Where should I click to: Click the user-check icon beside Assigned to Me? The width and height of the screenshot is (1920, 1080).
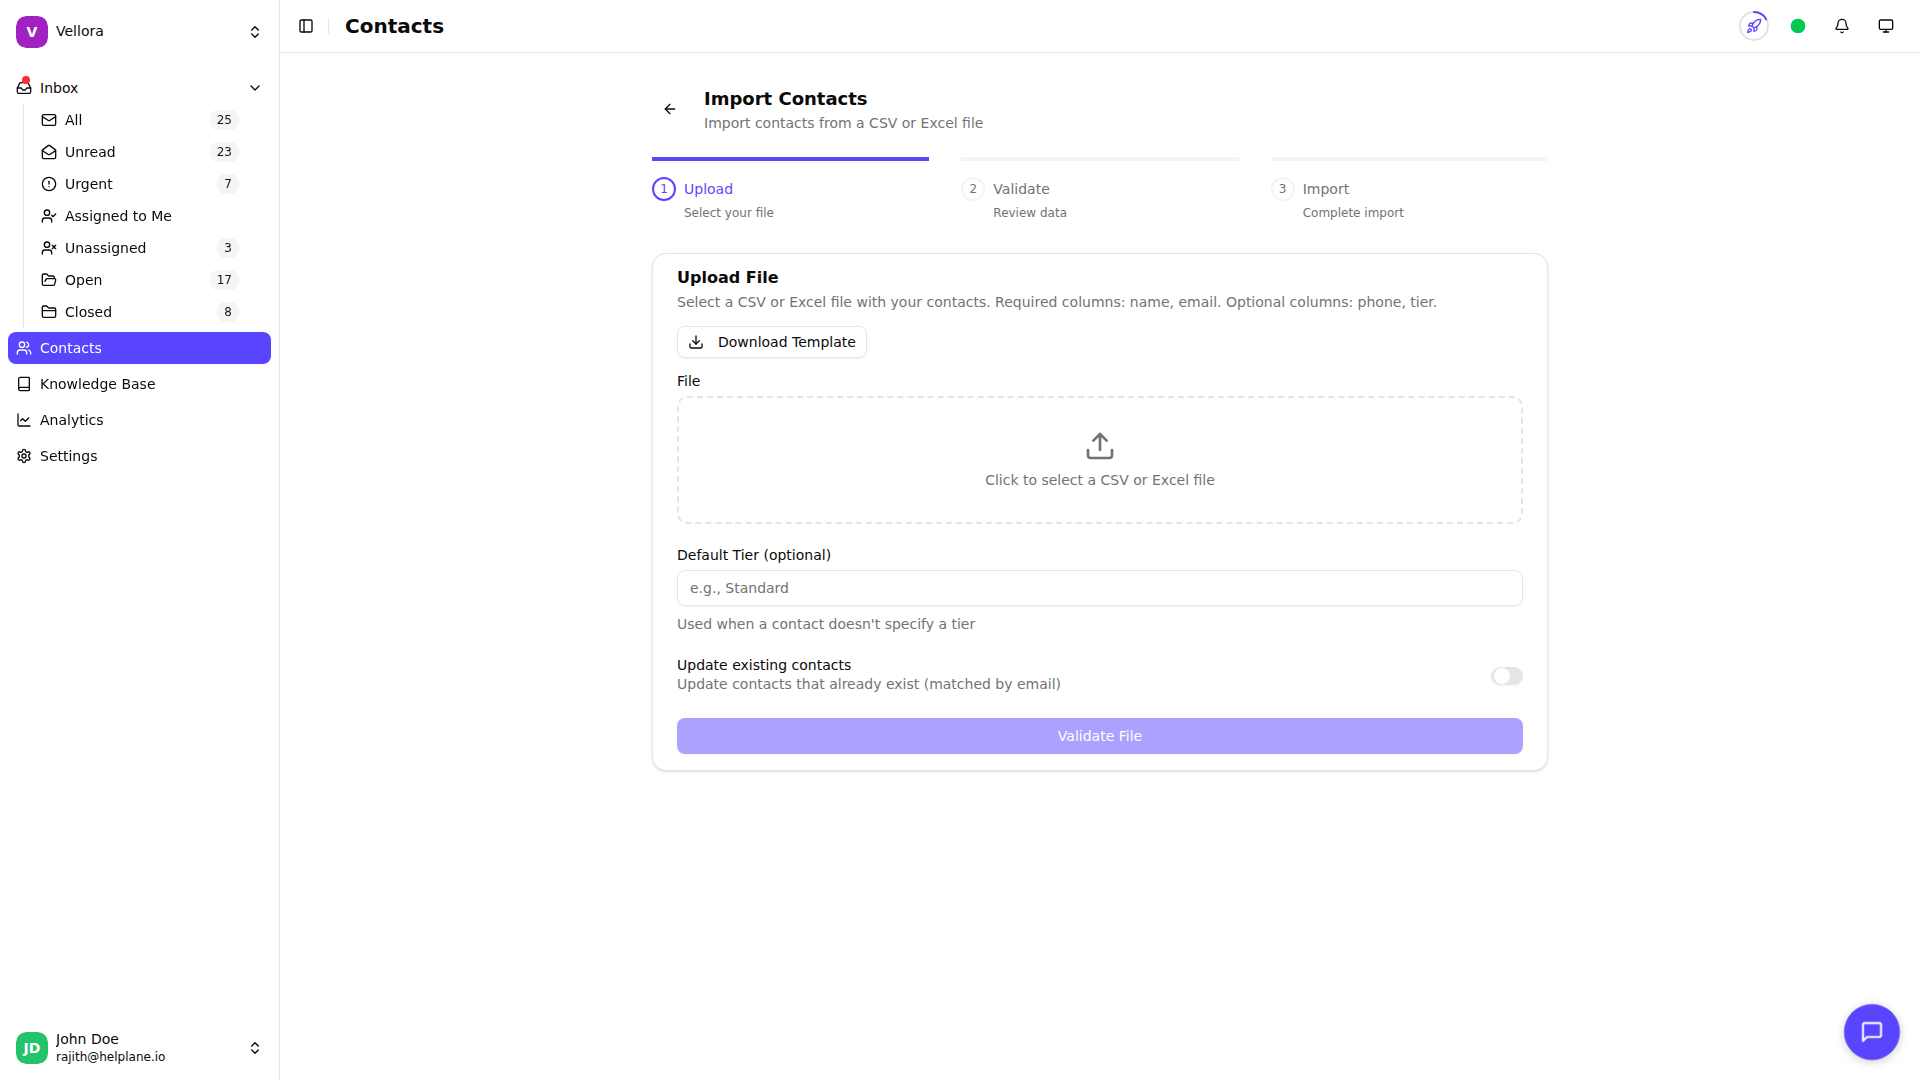click(49, 216)
